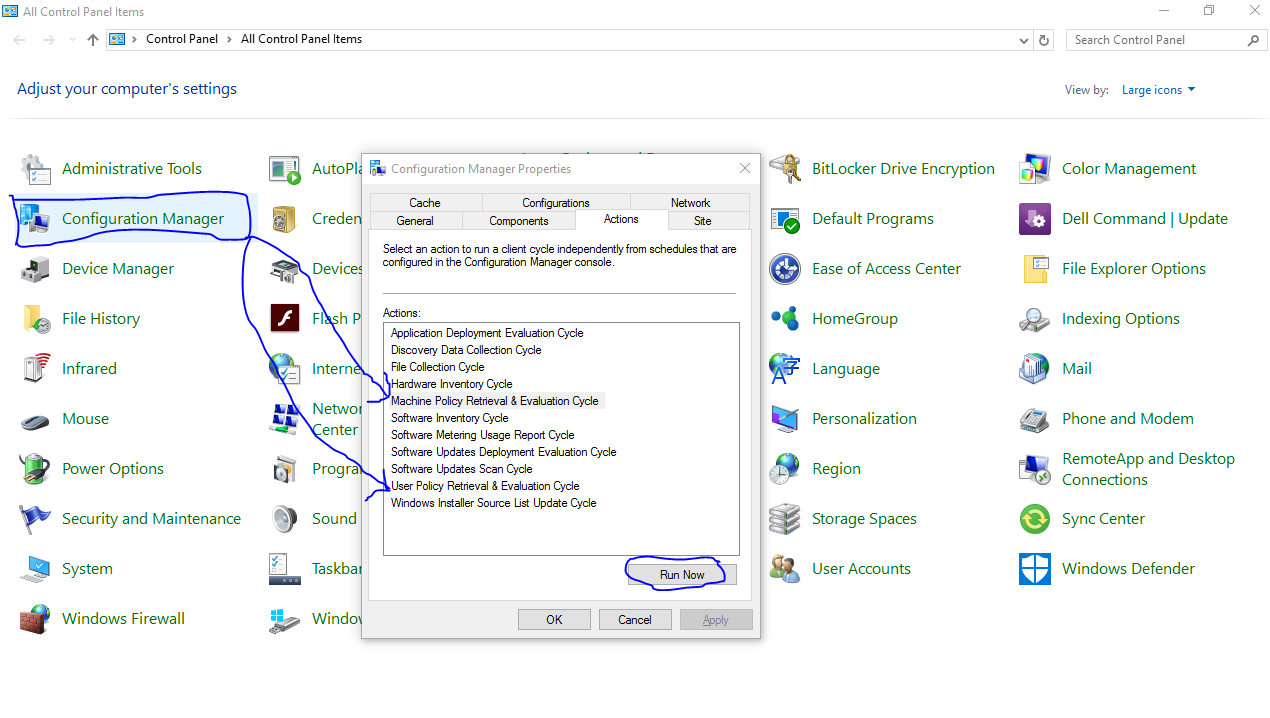Open Security and Maintenance flag icon
1270x718 pixels.
click(x=35, y=519)
